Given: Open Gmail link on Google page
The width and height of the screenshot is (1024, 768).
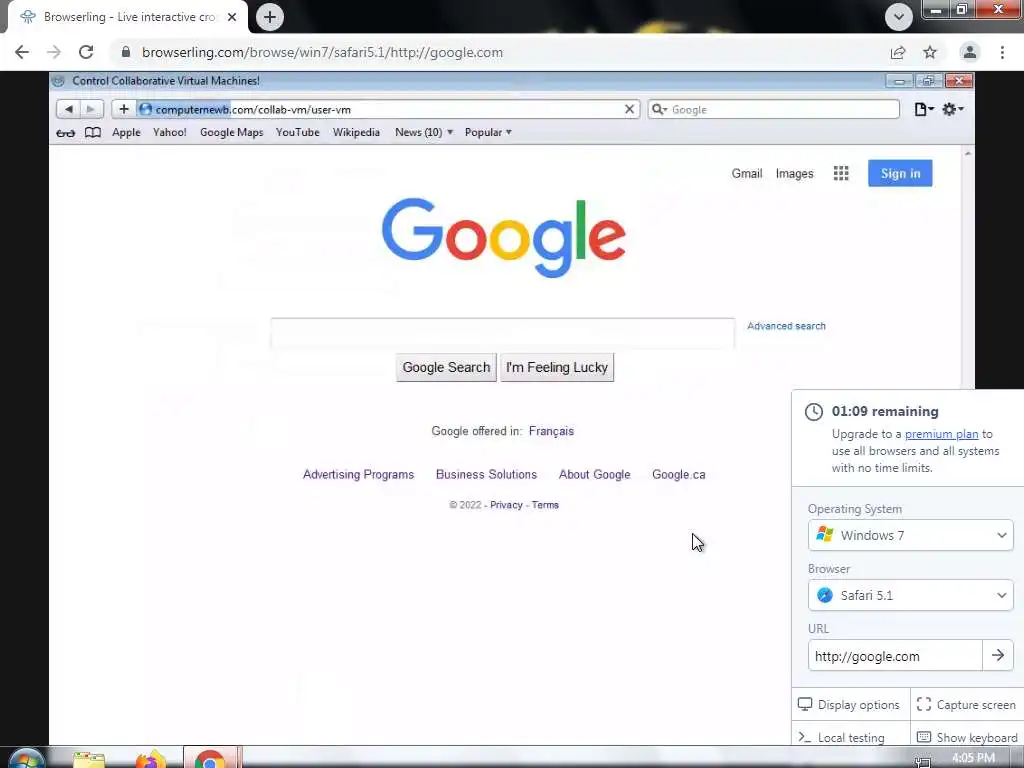Looking at the screenshot, I should point(746,174).
